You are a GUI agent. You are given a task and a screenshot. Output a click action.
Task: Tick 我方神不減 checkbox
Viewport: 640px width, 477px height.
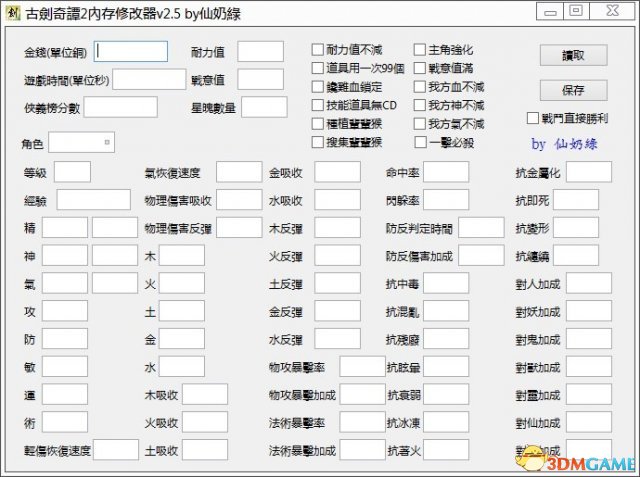pos(420,105)
